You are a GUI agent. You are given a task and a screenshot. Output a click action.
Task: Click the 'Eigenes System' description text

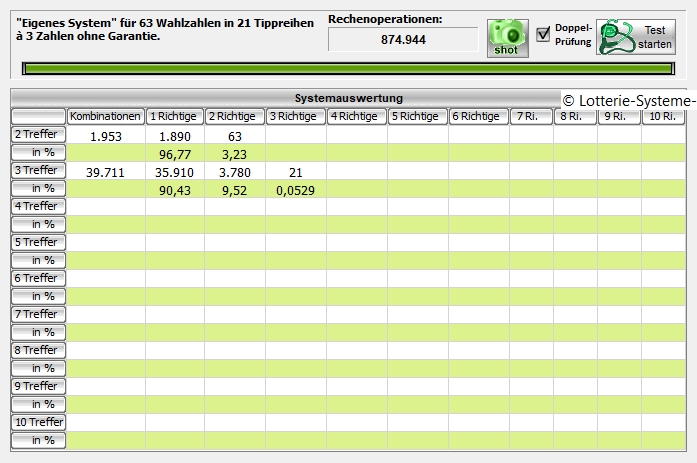click(165, 29)
